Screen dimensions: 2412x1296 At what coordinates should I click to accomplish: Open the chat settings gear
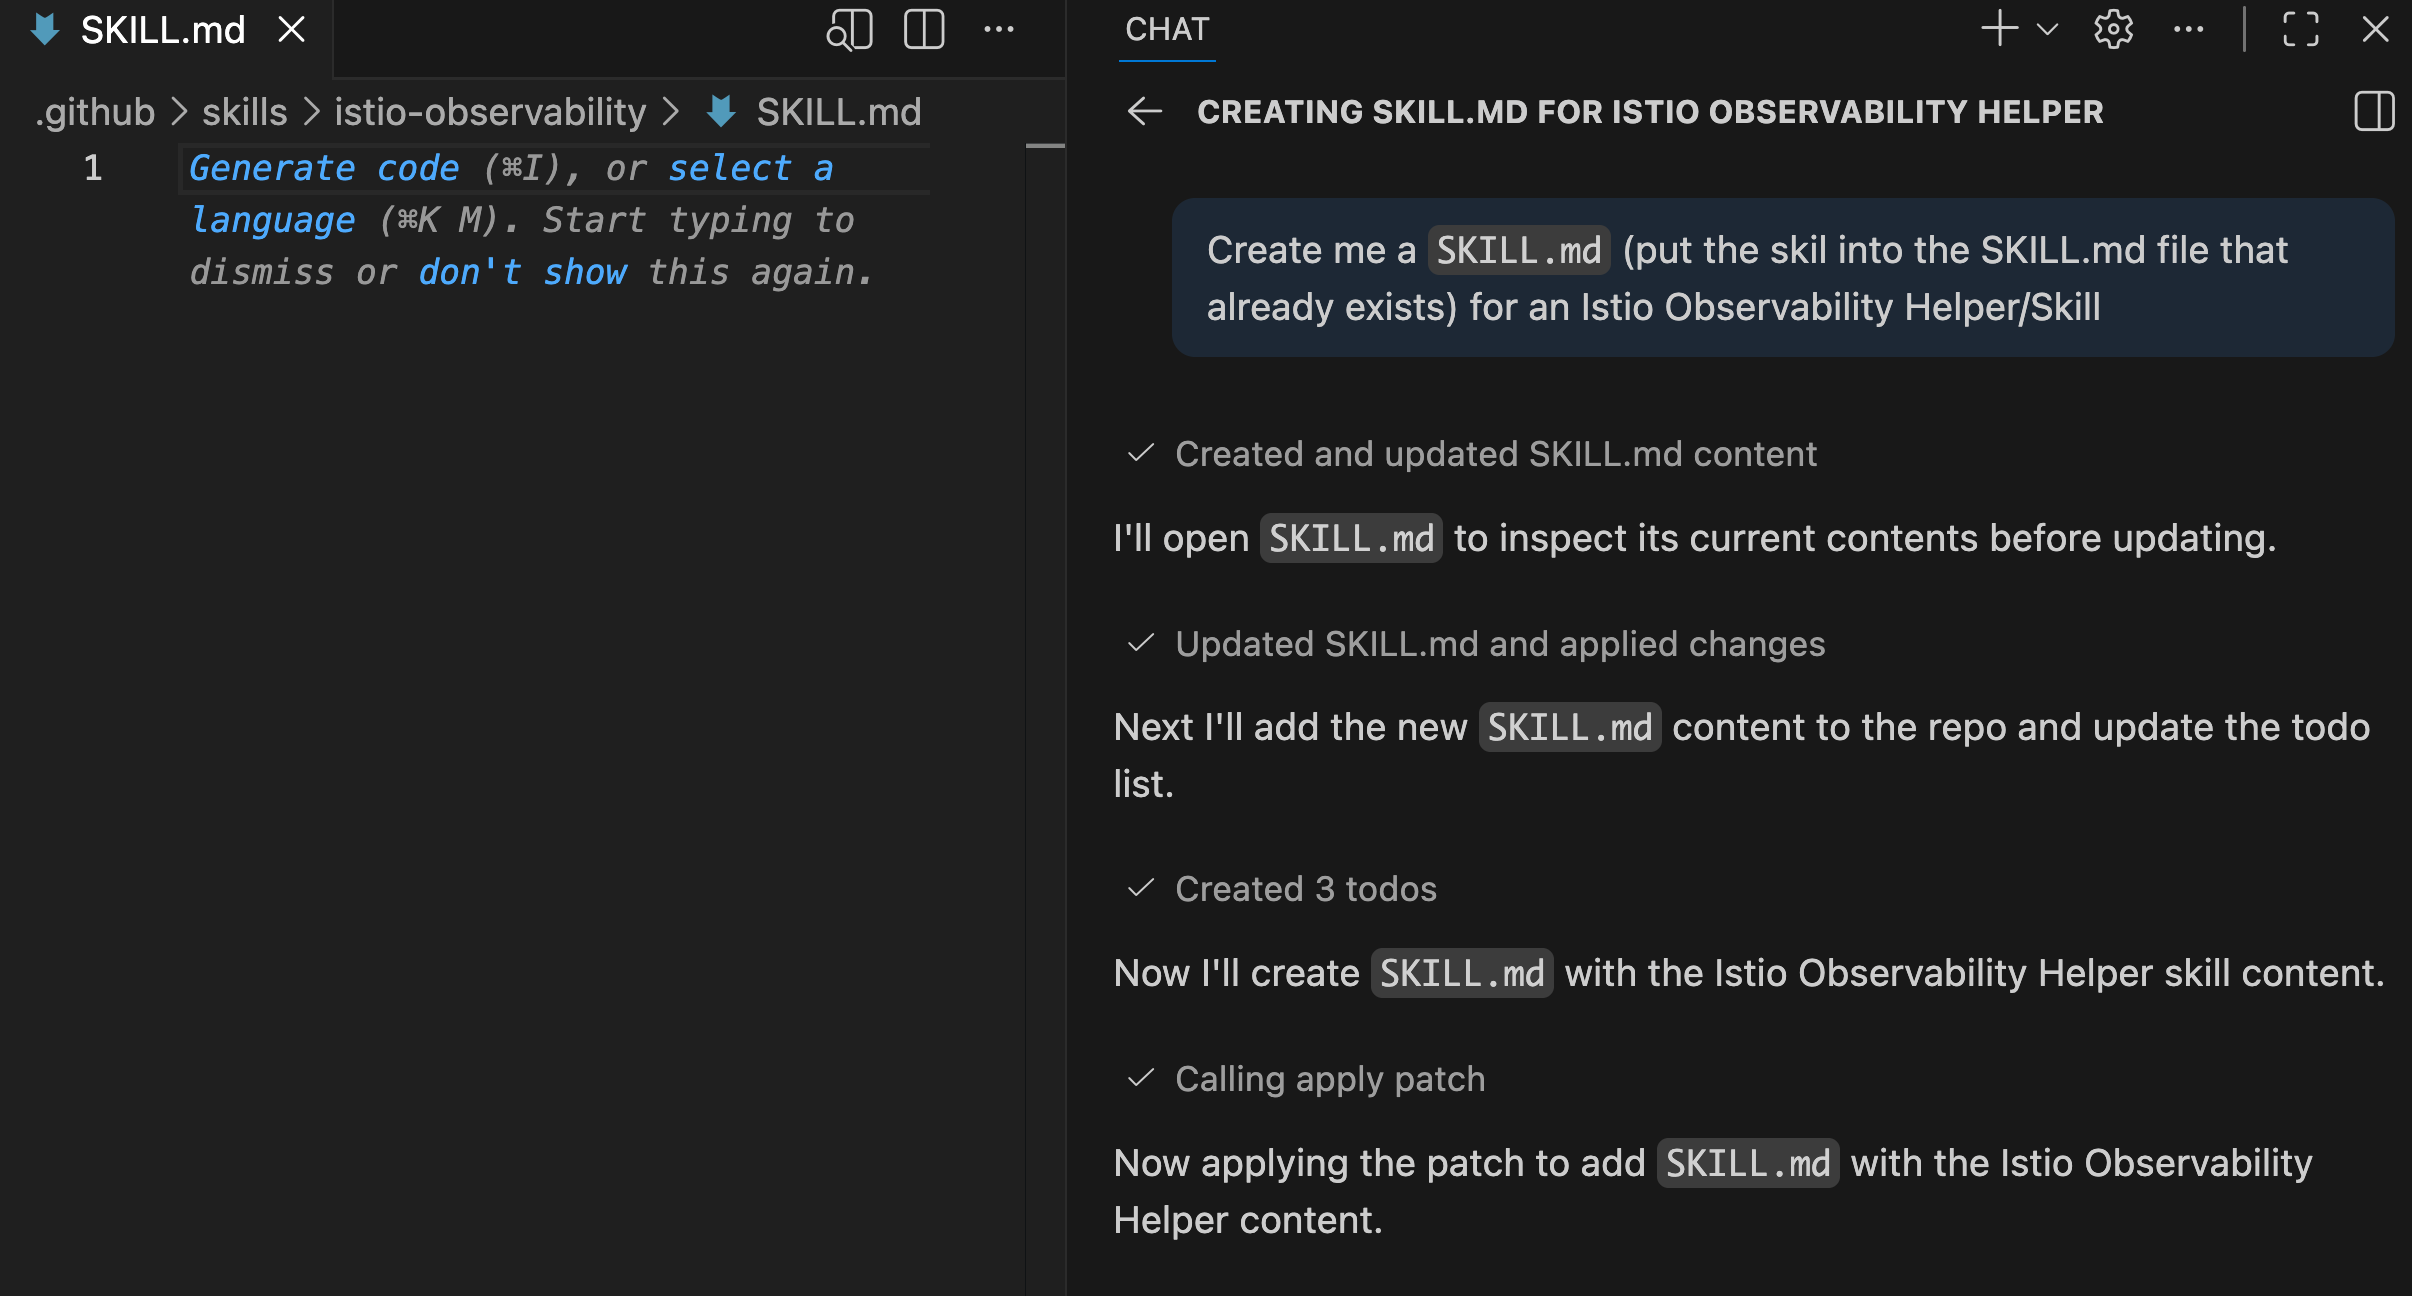click(2112, 29)
